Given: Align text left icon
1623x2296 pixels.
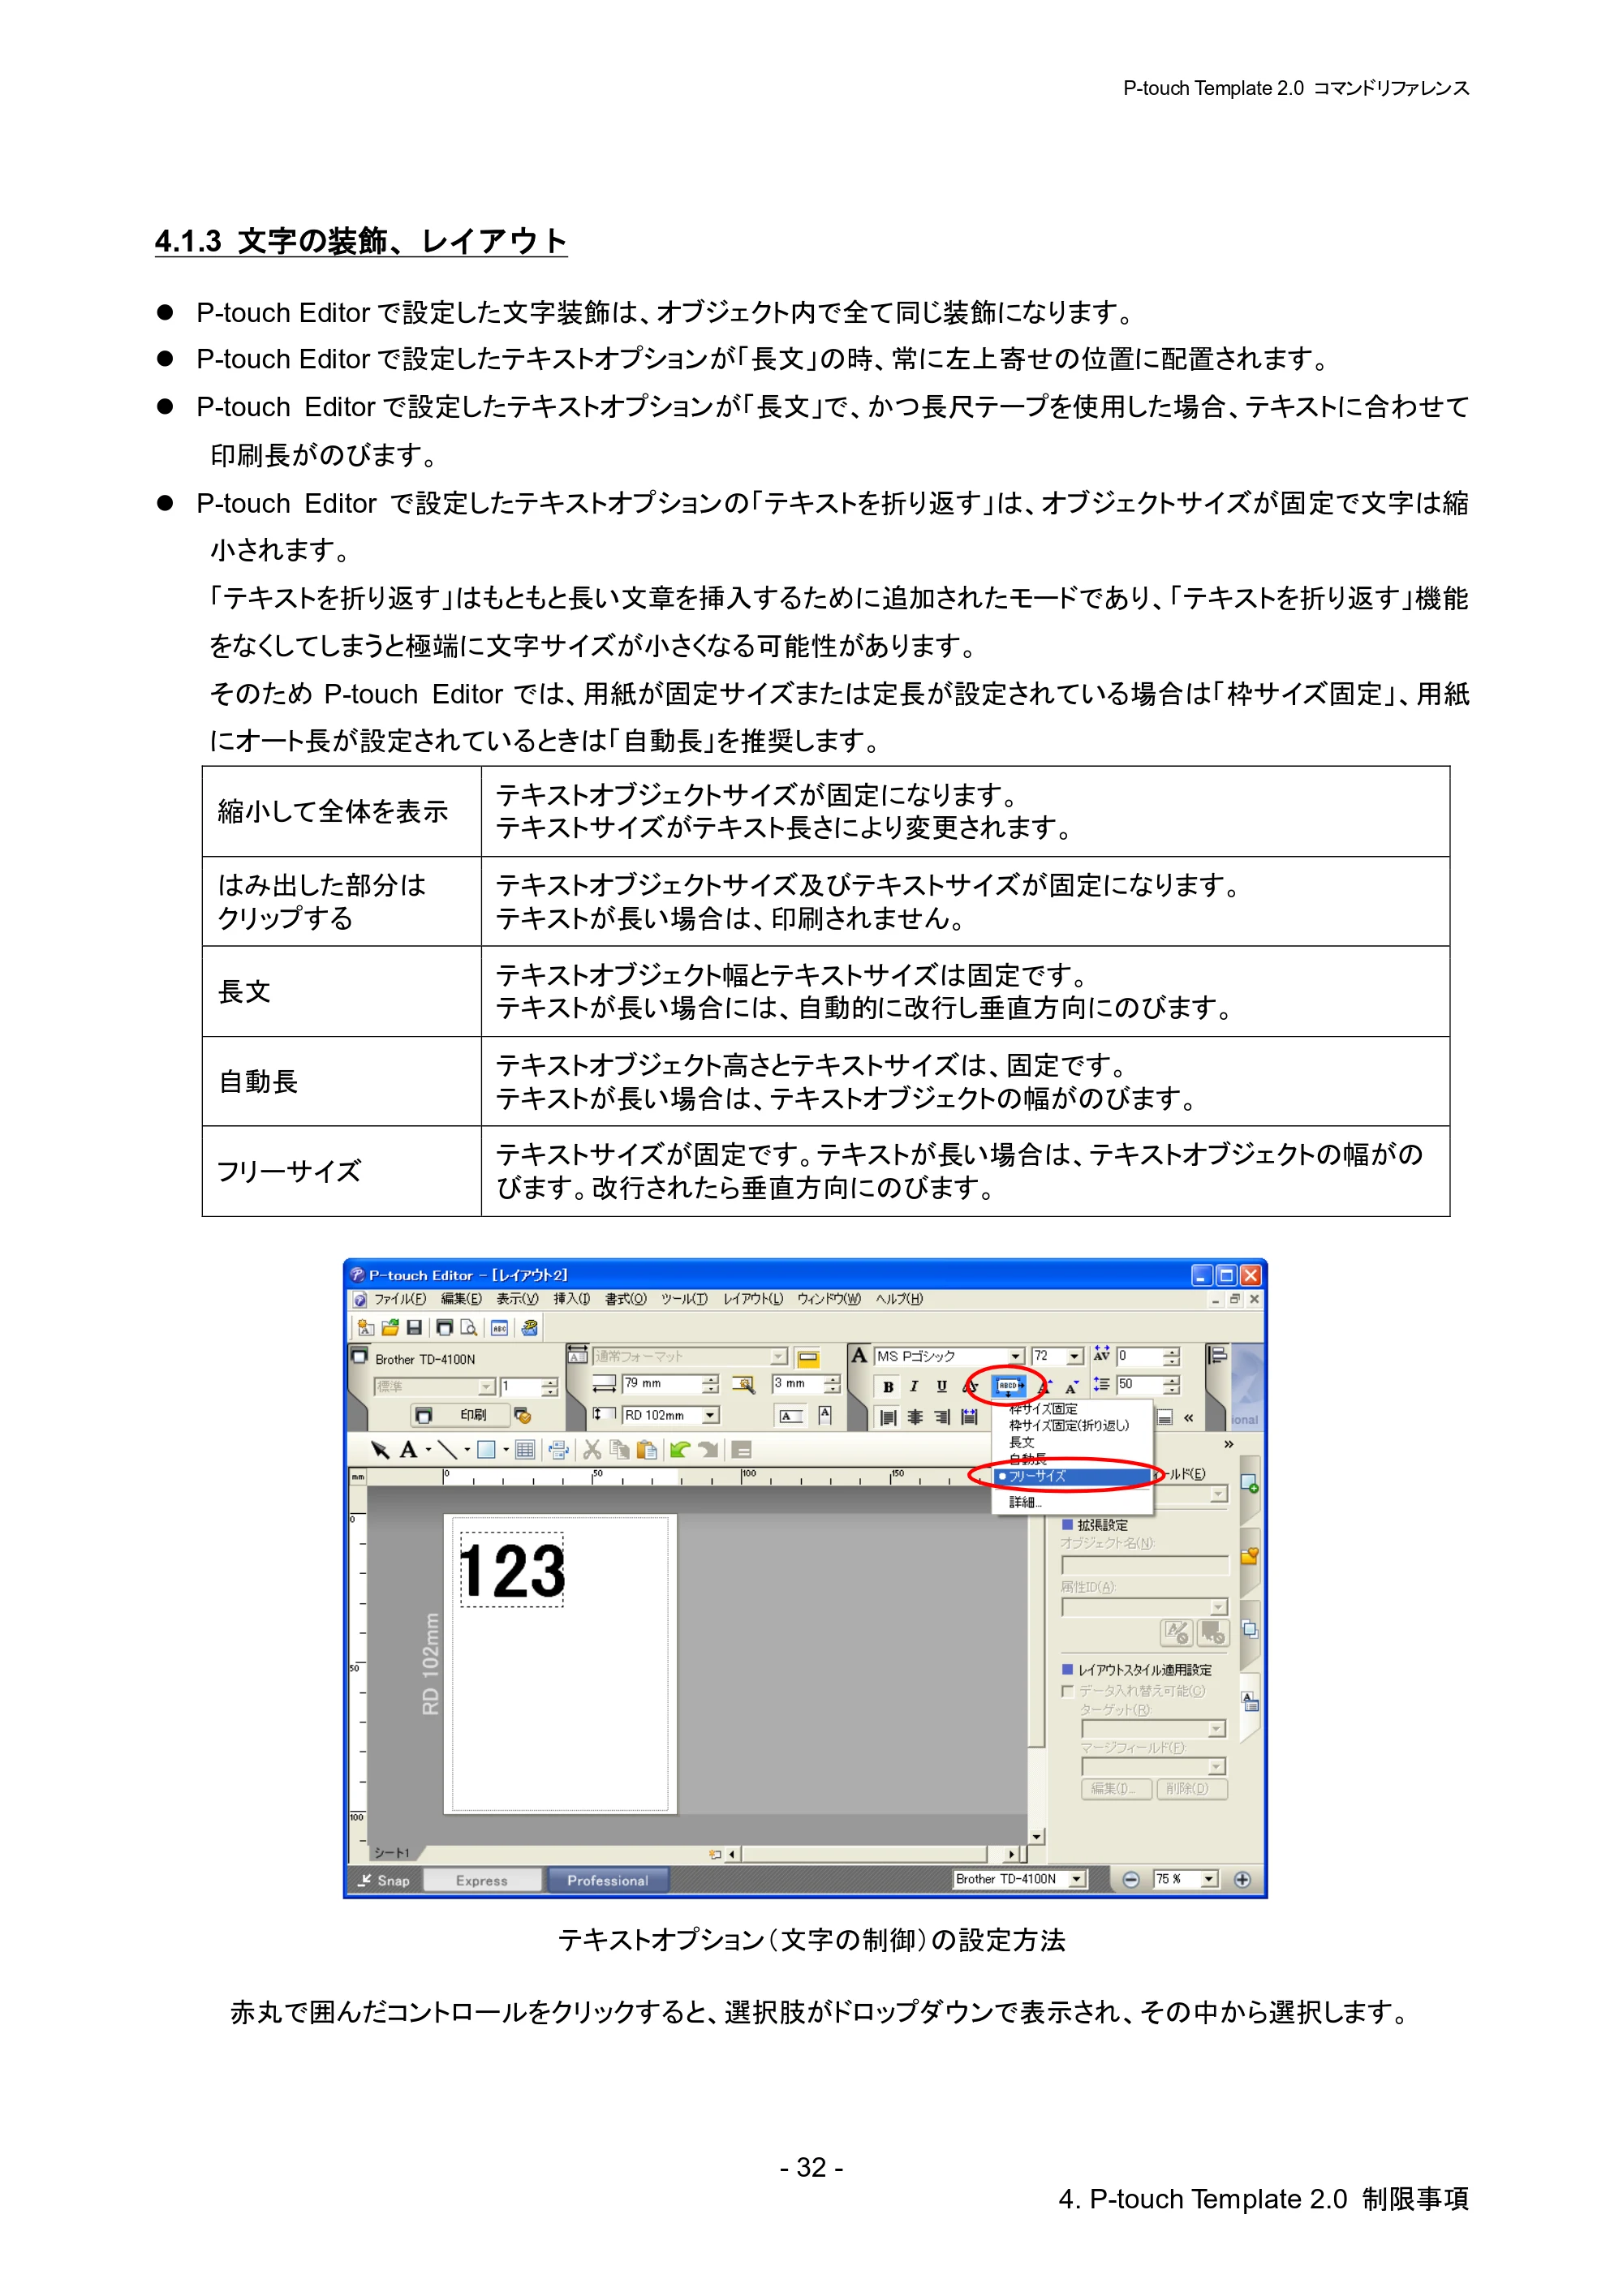Looking at the screenshot, I should click(x=888, y=1417).
